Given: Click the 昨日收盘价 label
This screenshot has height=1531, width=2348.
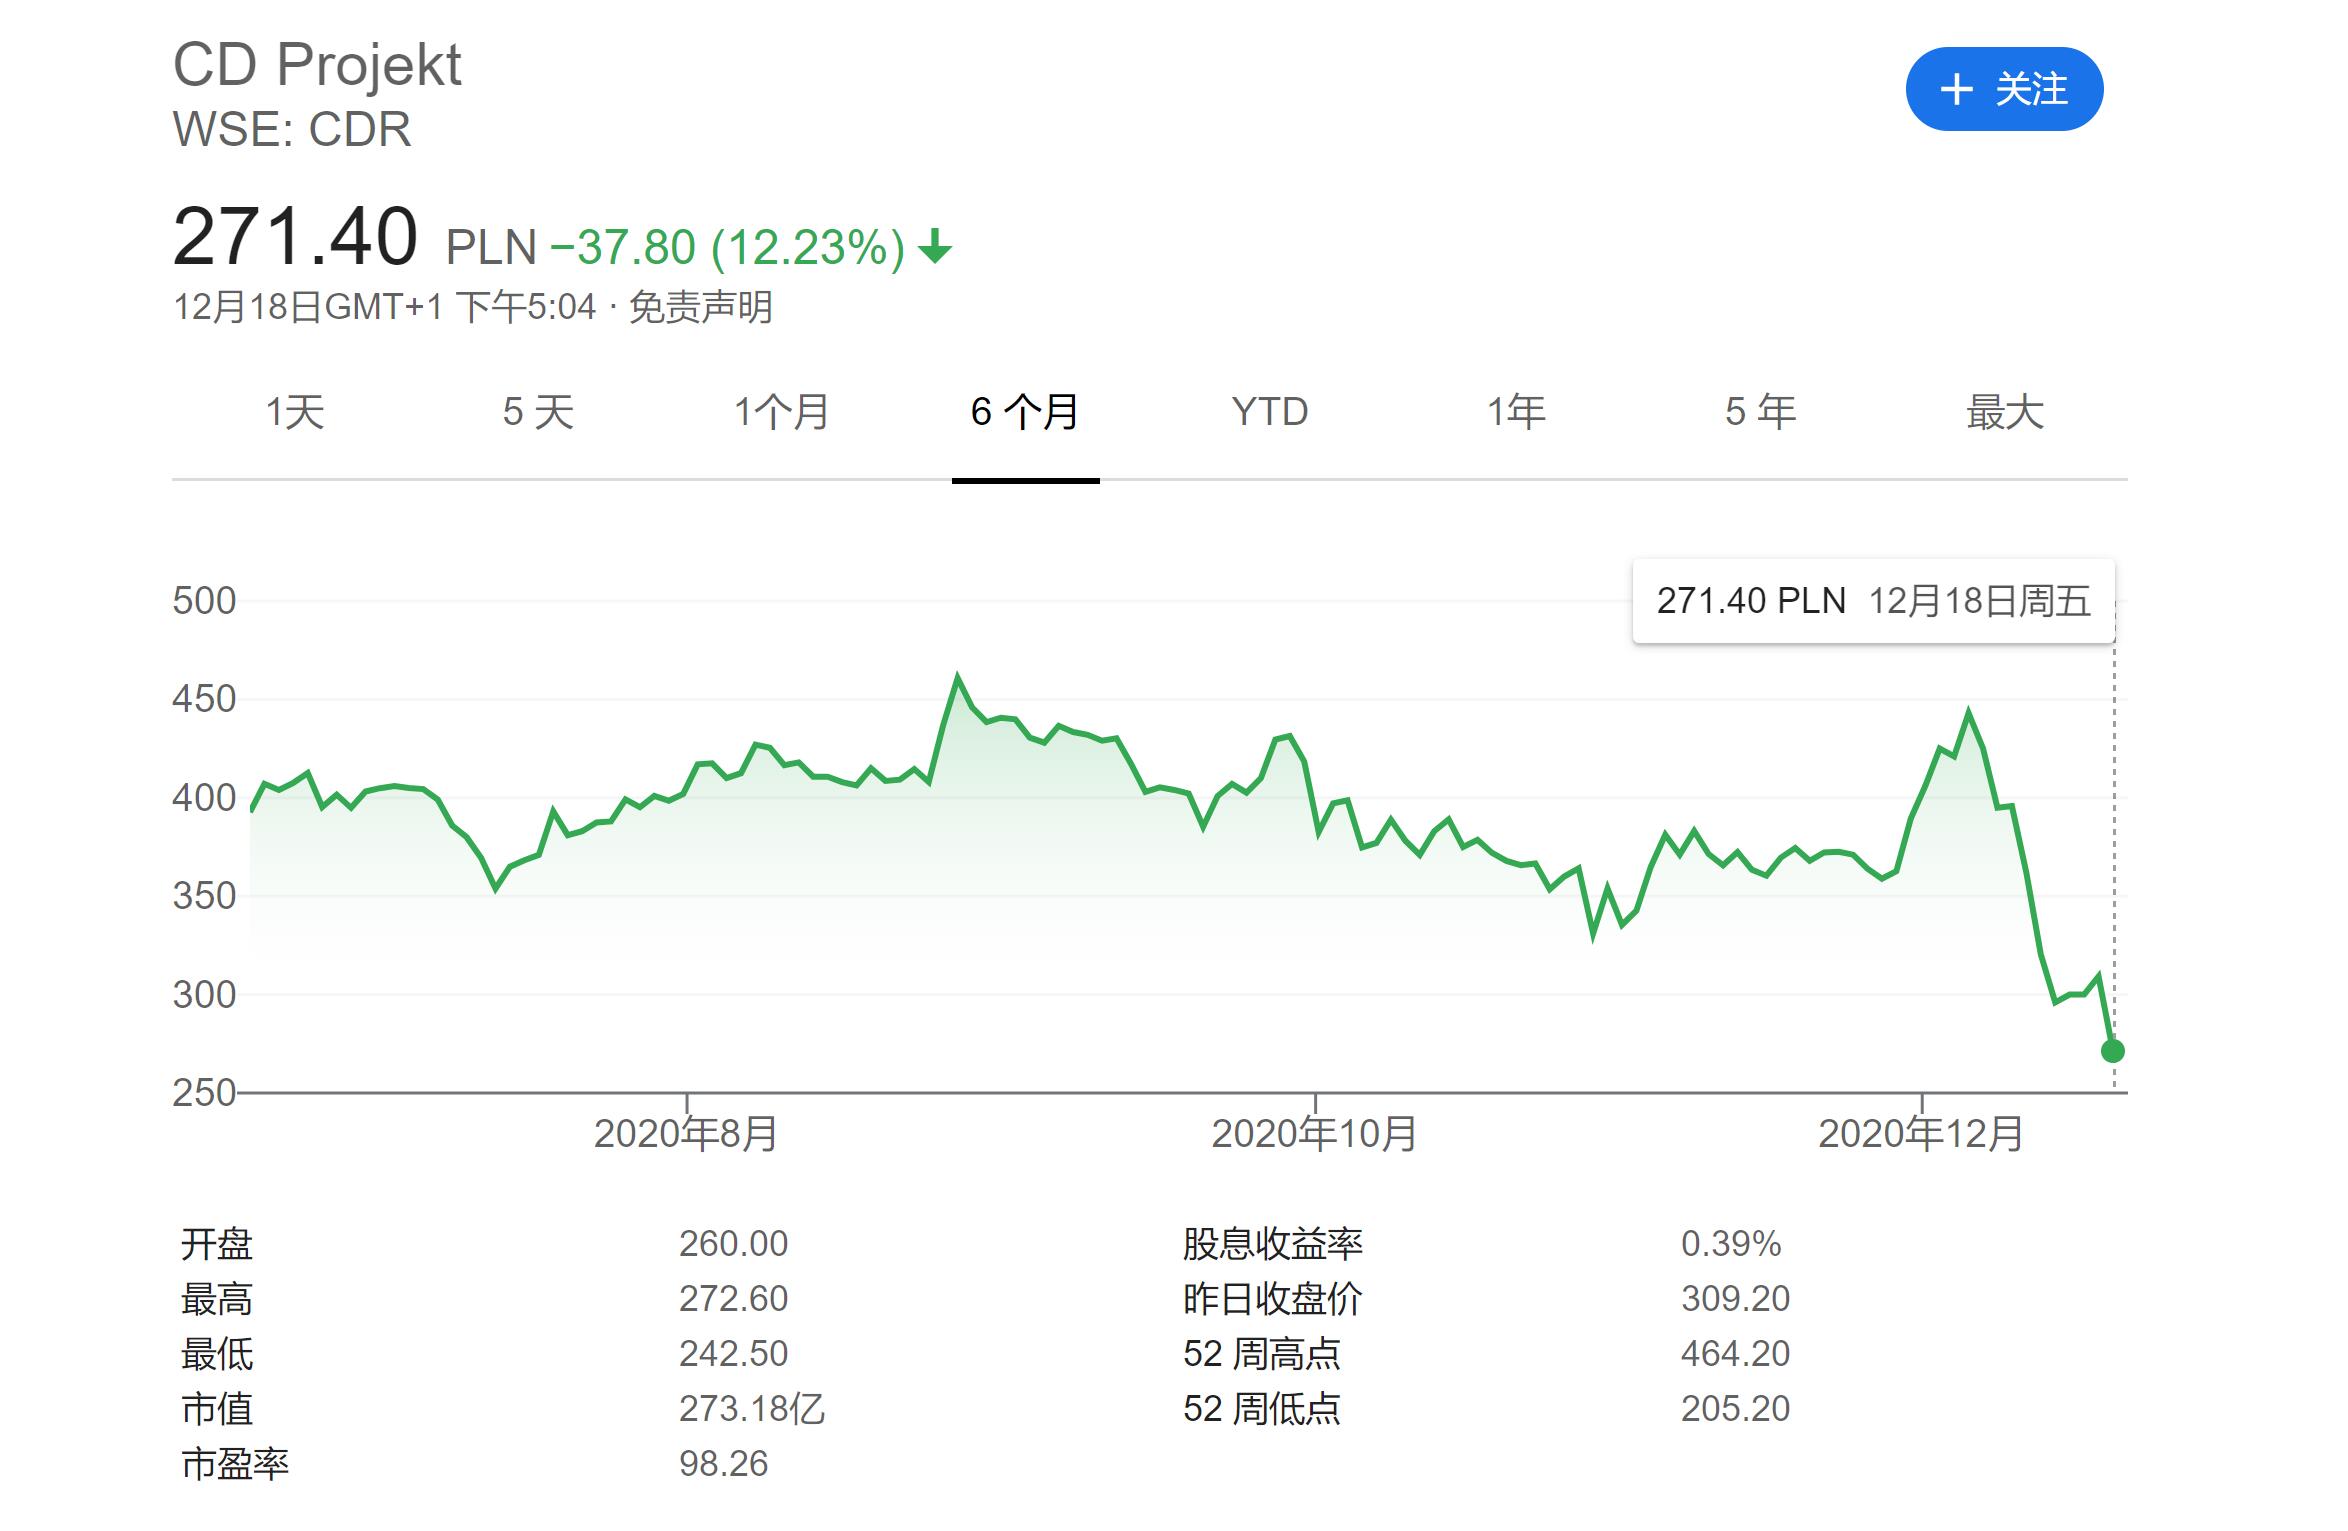Looking at the screenshot, I should click(x=1273, y=1299).
